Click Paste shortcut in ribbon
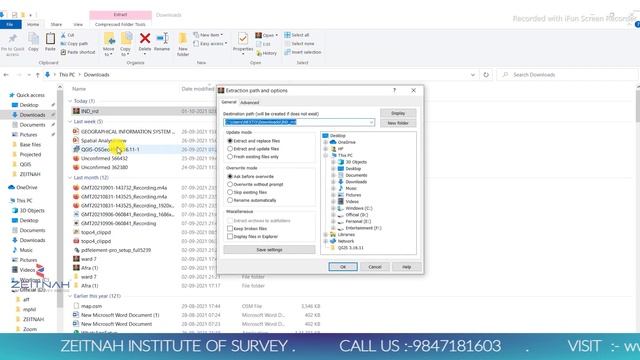 78,52
